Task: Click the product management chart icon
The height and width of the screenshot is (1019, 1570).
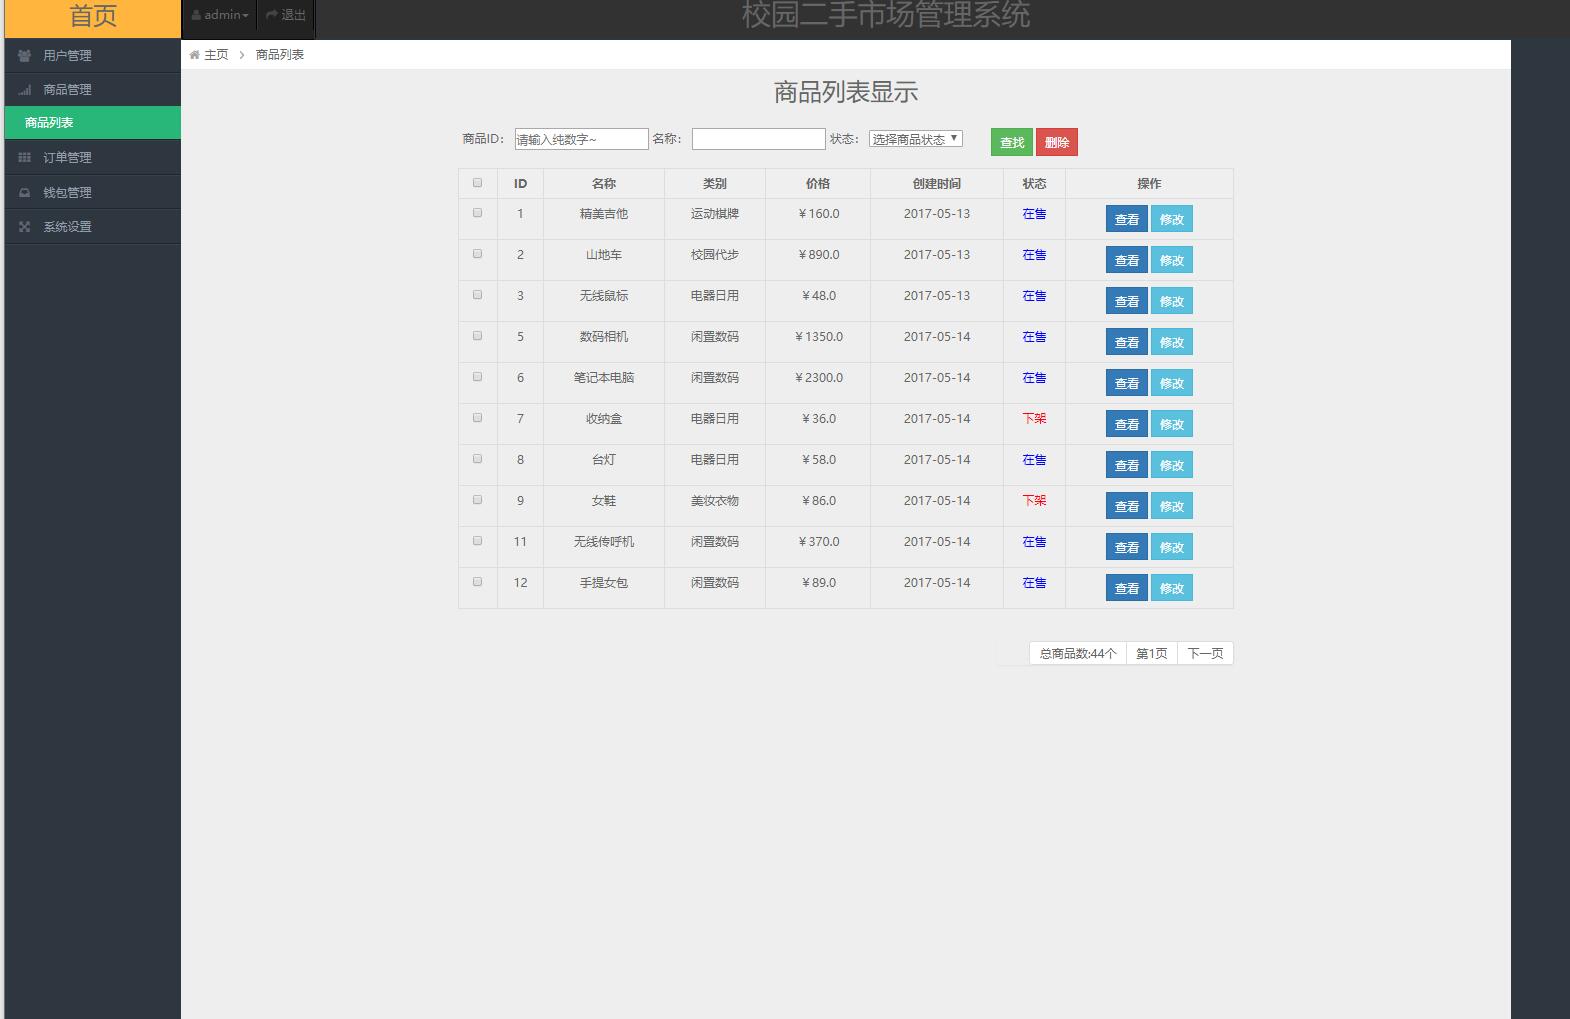Action: (25, 90)
